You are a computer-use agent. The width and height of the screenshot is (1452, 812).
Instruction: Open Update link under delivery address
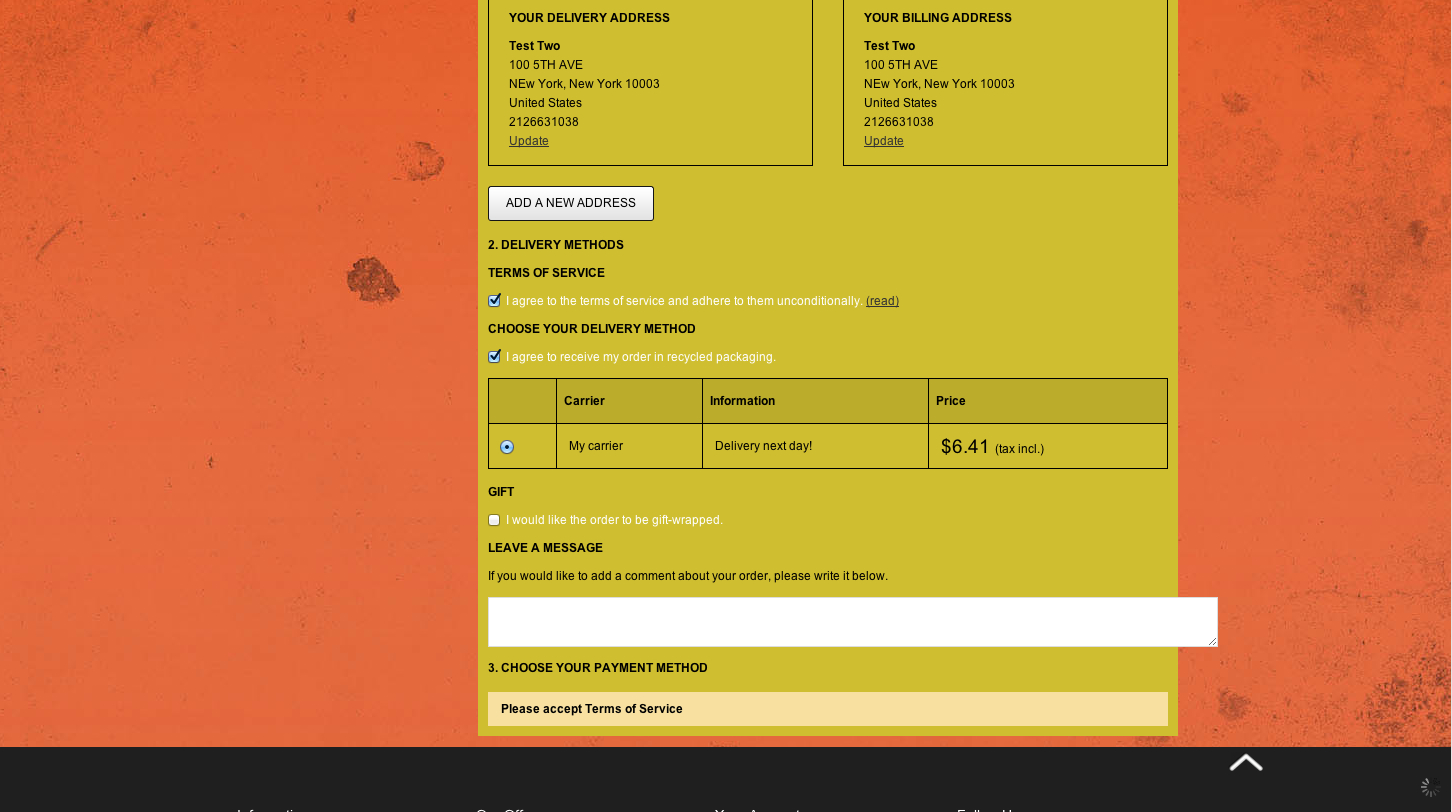click(x=529, y=141)
